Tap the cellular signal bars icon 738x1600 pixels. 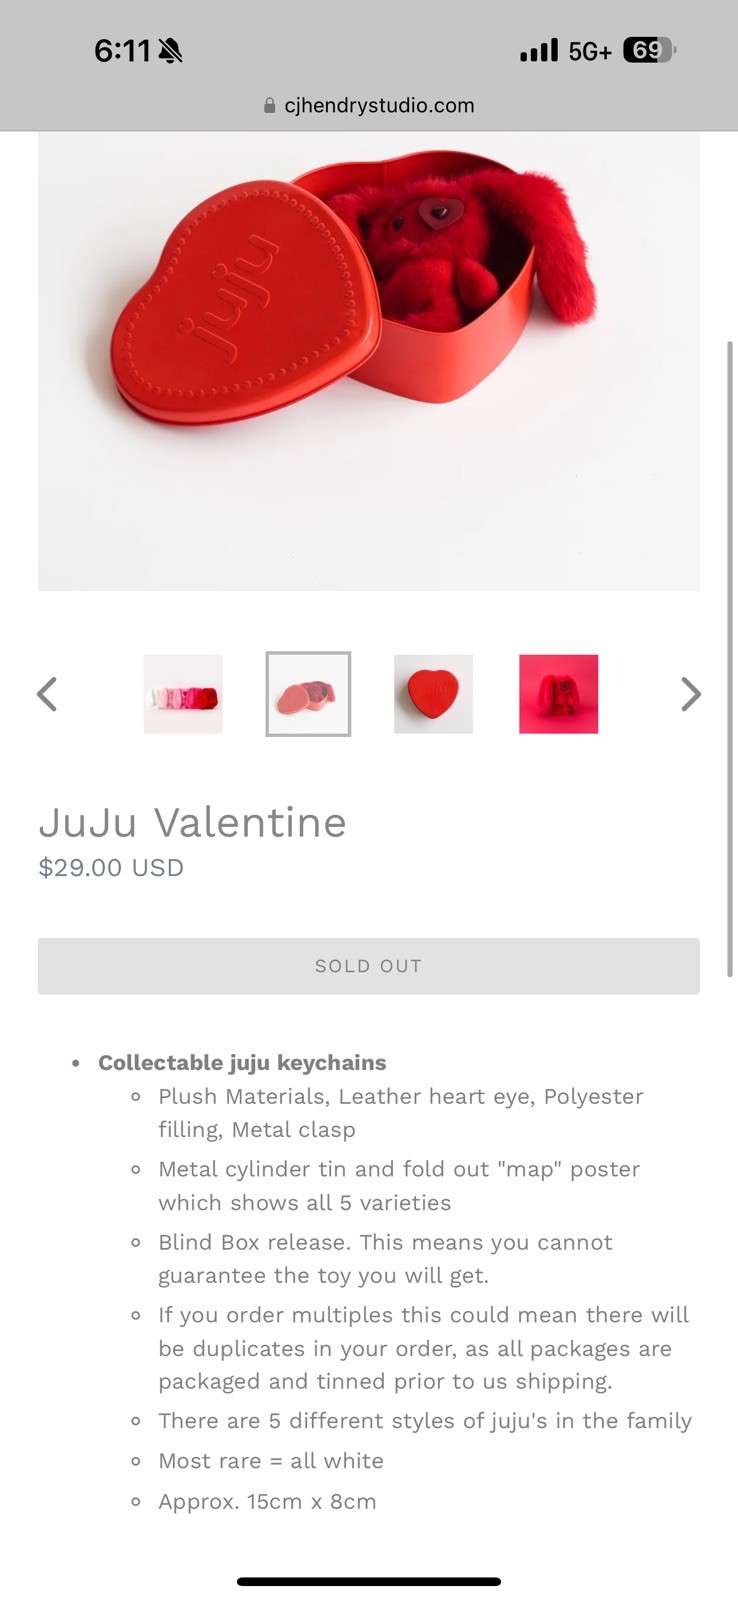(539, 50)
